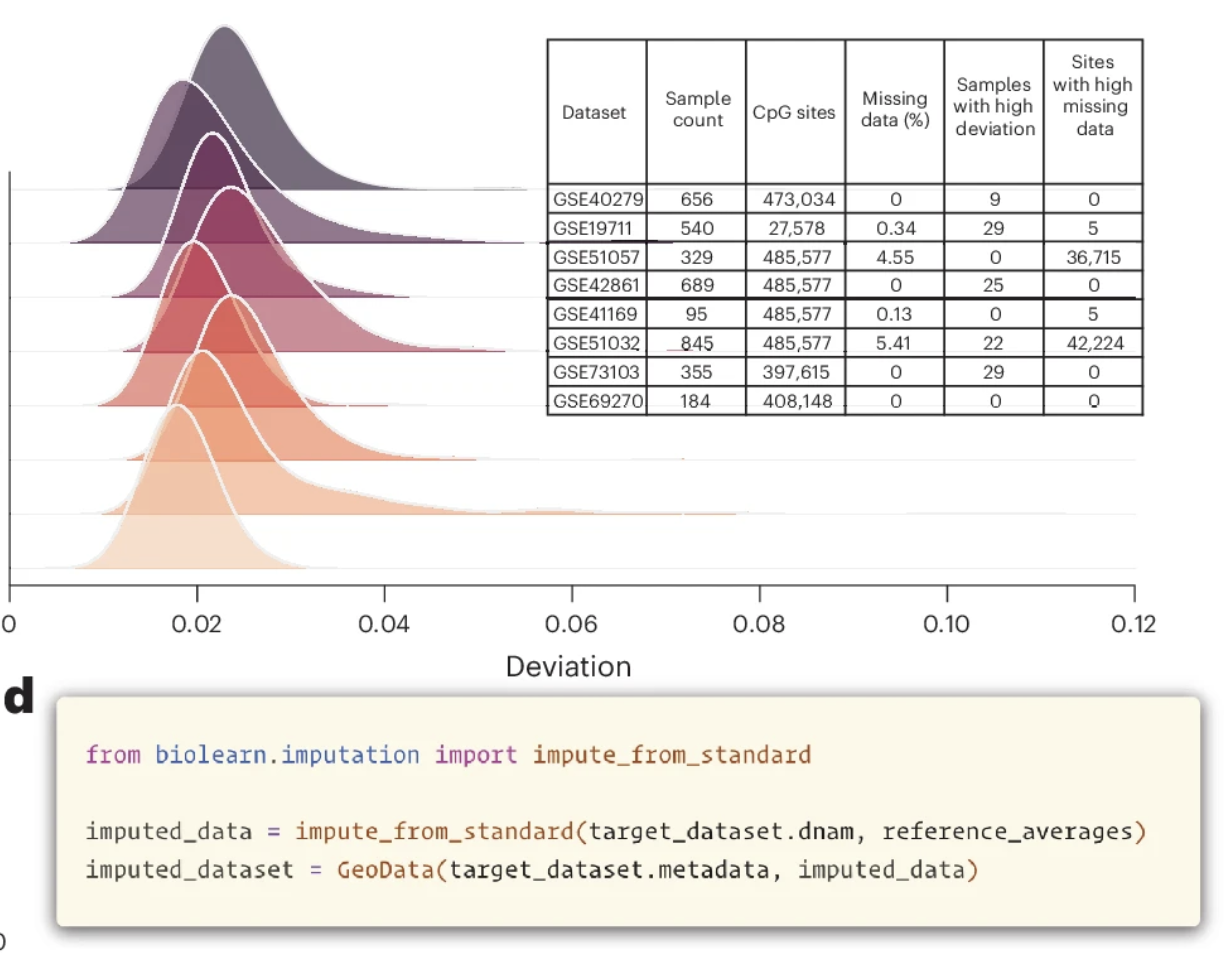Click "Sites with high missing data" header
The height and width of the screenshot is (966, 1230).
click(1092, 96)
